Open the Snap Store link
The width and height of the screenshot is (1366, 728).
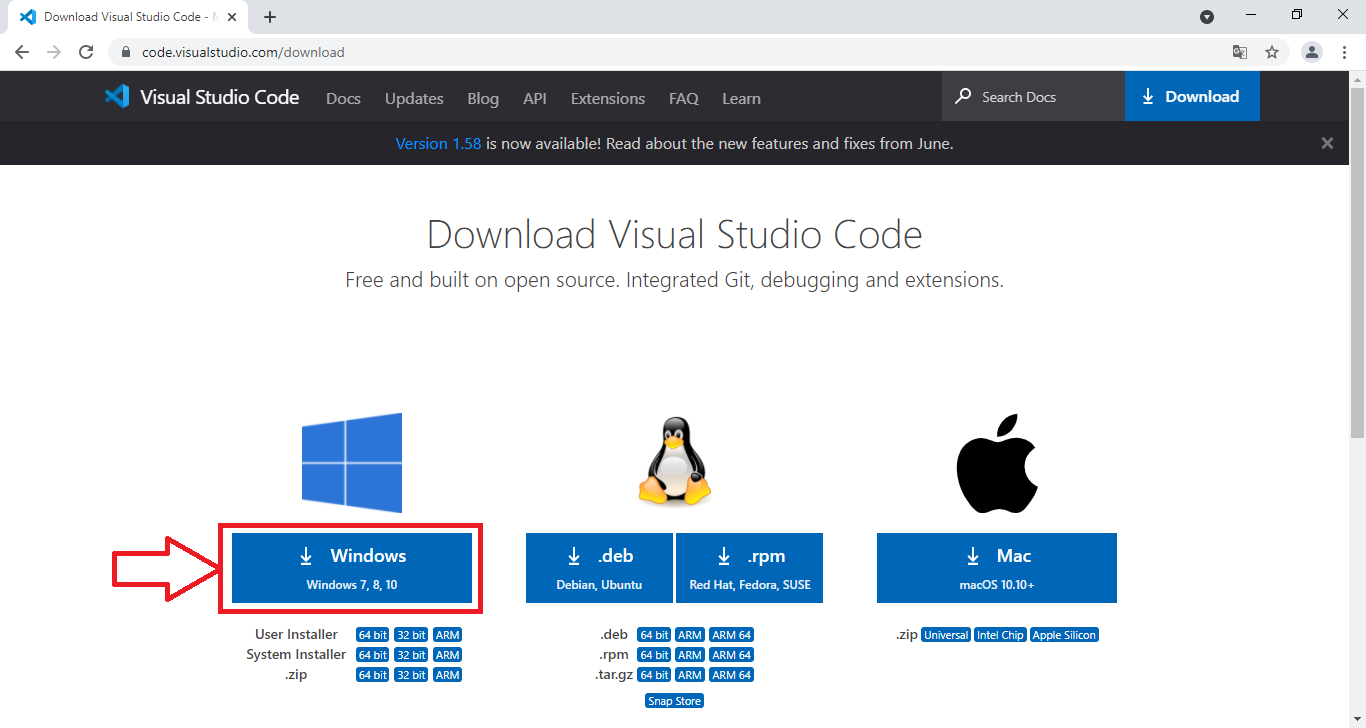click(x=675, y=701)
